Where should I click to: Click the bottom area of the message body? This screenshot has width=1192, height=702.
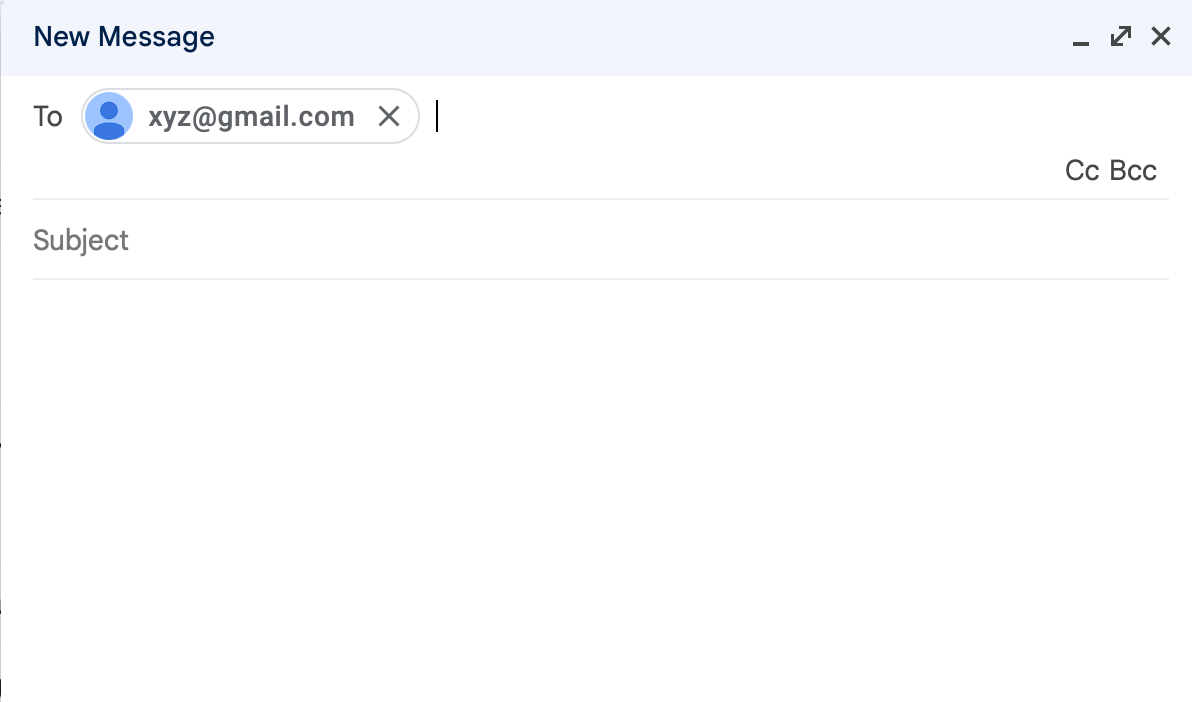(600, 660)
